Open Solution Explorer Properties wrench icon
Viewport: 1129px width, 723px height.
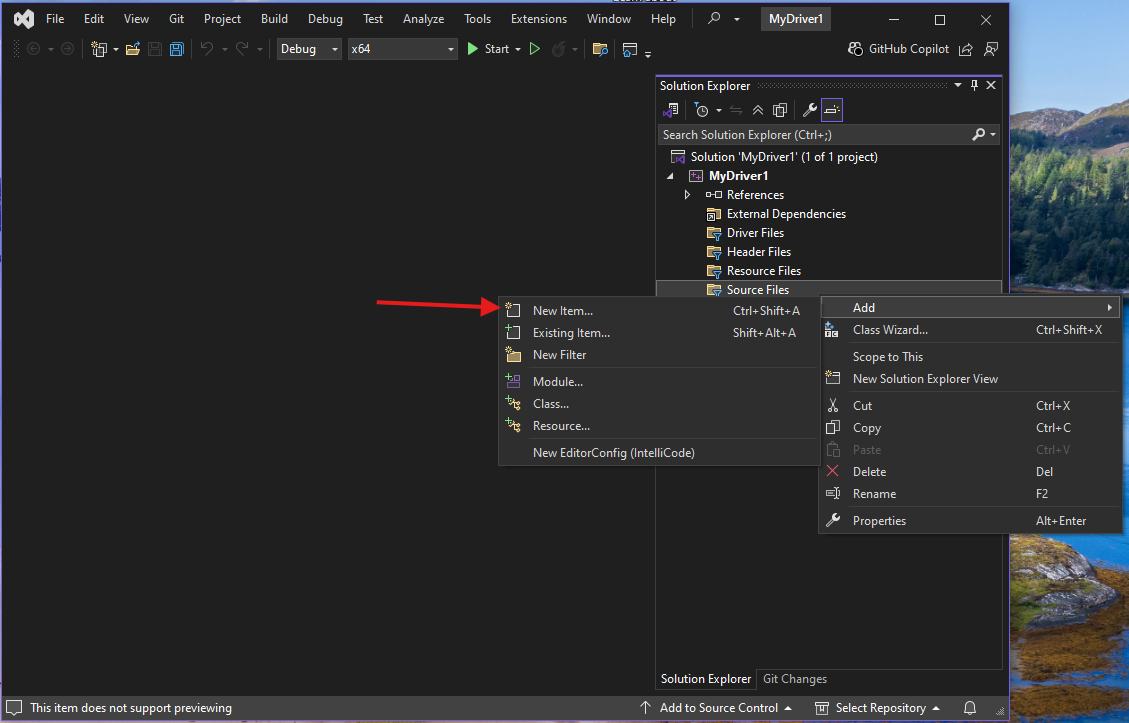[x=809, y=110]
